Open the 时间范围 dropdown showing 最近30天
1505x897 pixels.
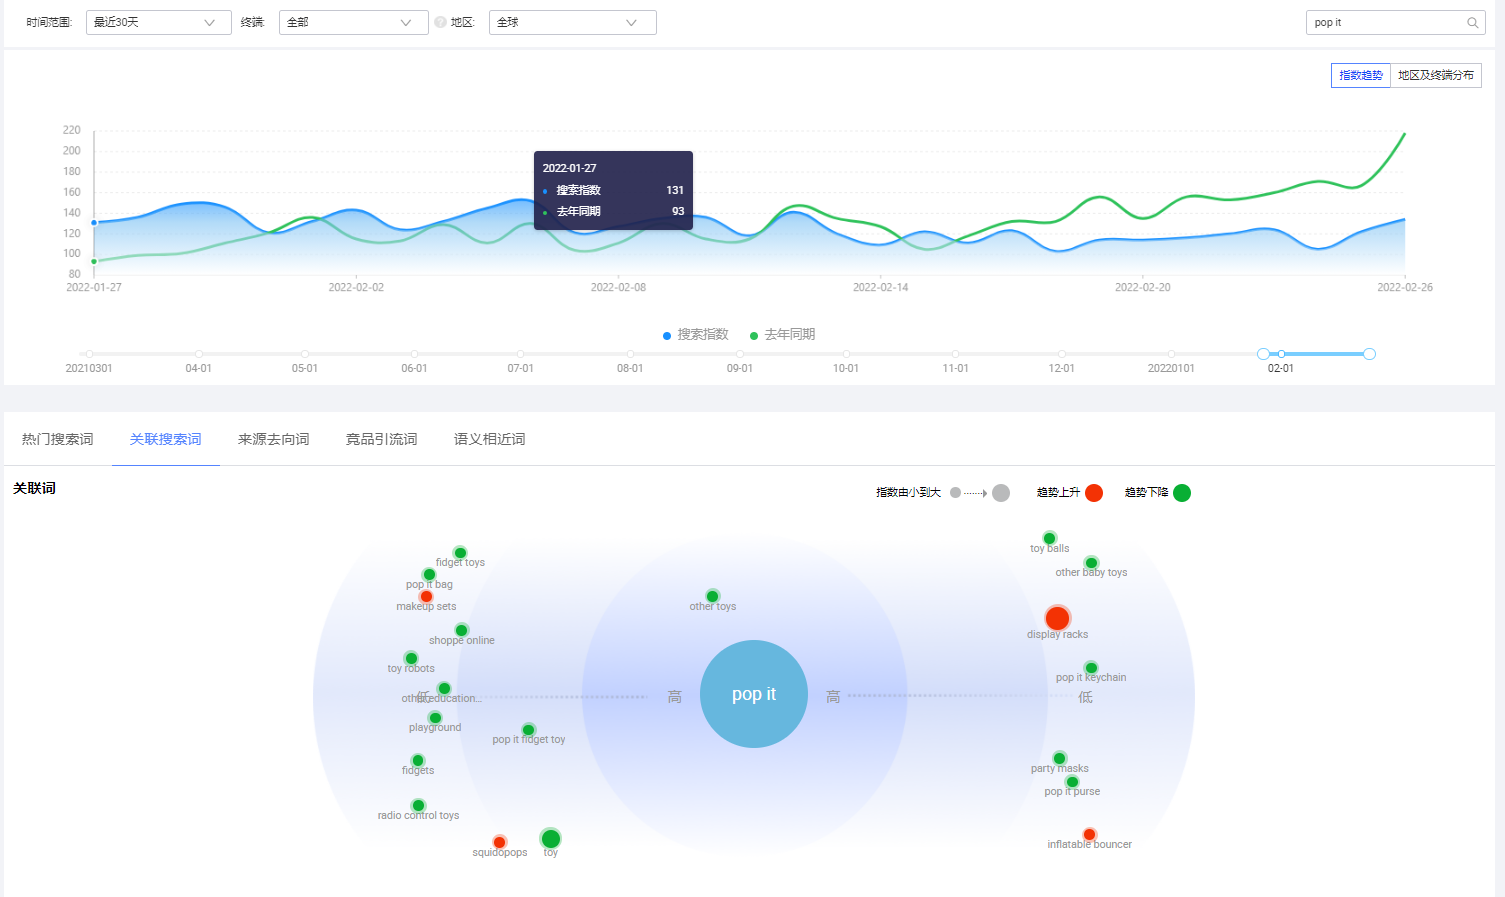[x=158, y=22]
